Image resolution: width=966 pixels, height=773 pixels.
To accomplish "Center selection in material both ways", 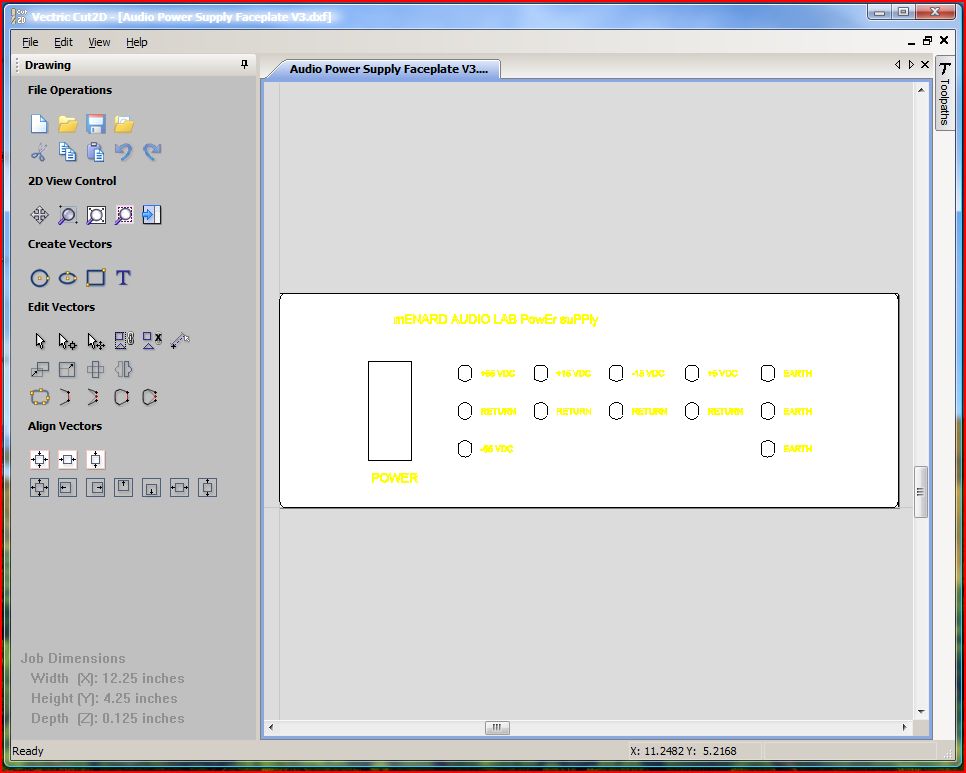I will (x=39, y=459).
